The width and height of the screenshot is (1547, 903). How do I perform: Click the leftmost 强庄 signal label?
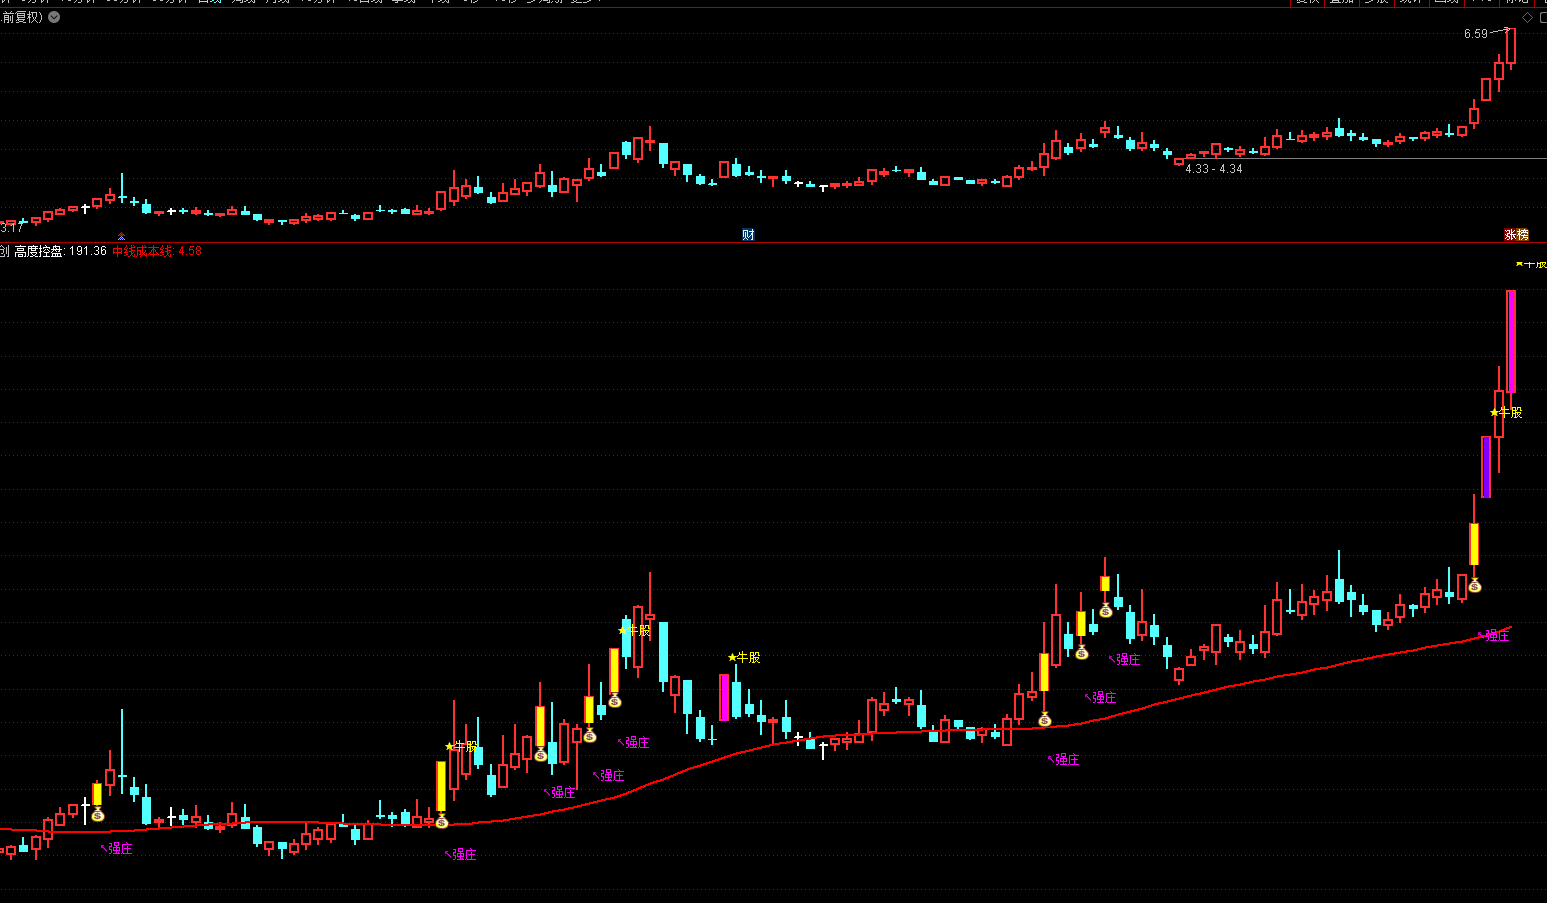118,848
